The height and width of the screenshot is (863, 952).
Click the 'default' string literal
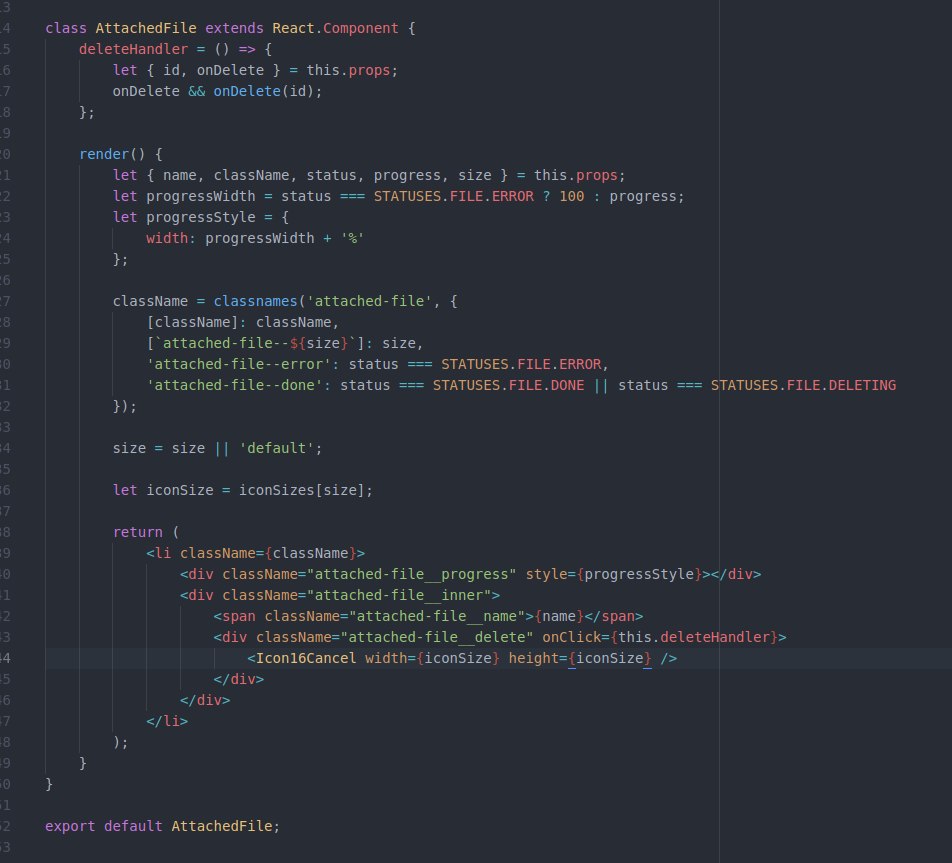(x=276, y=448)
